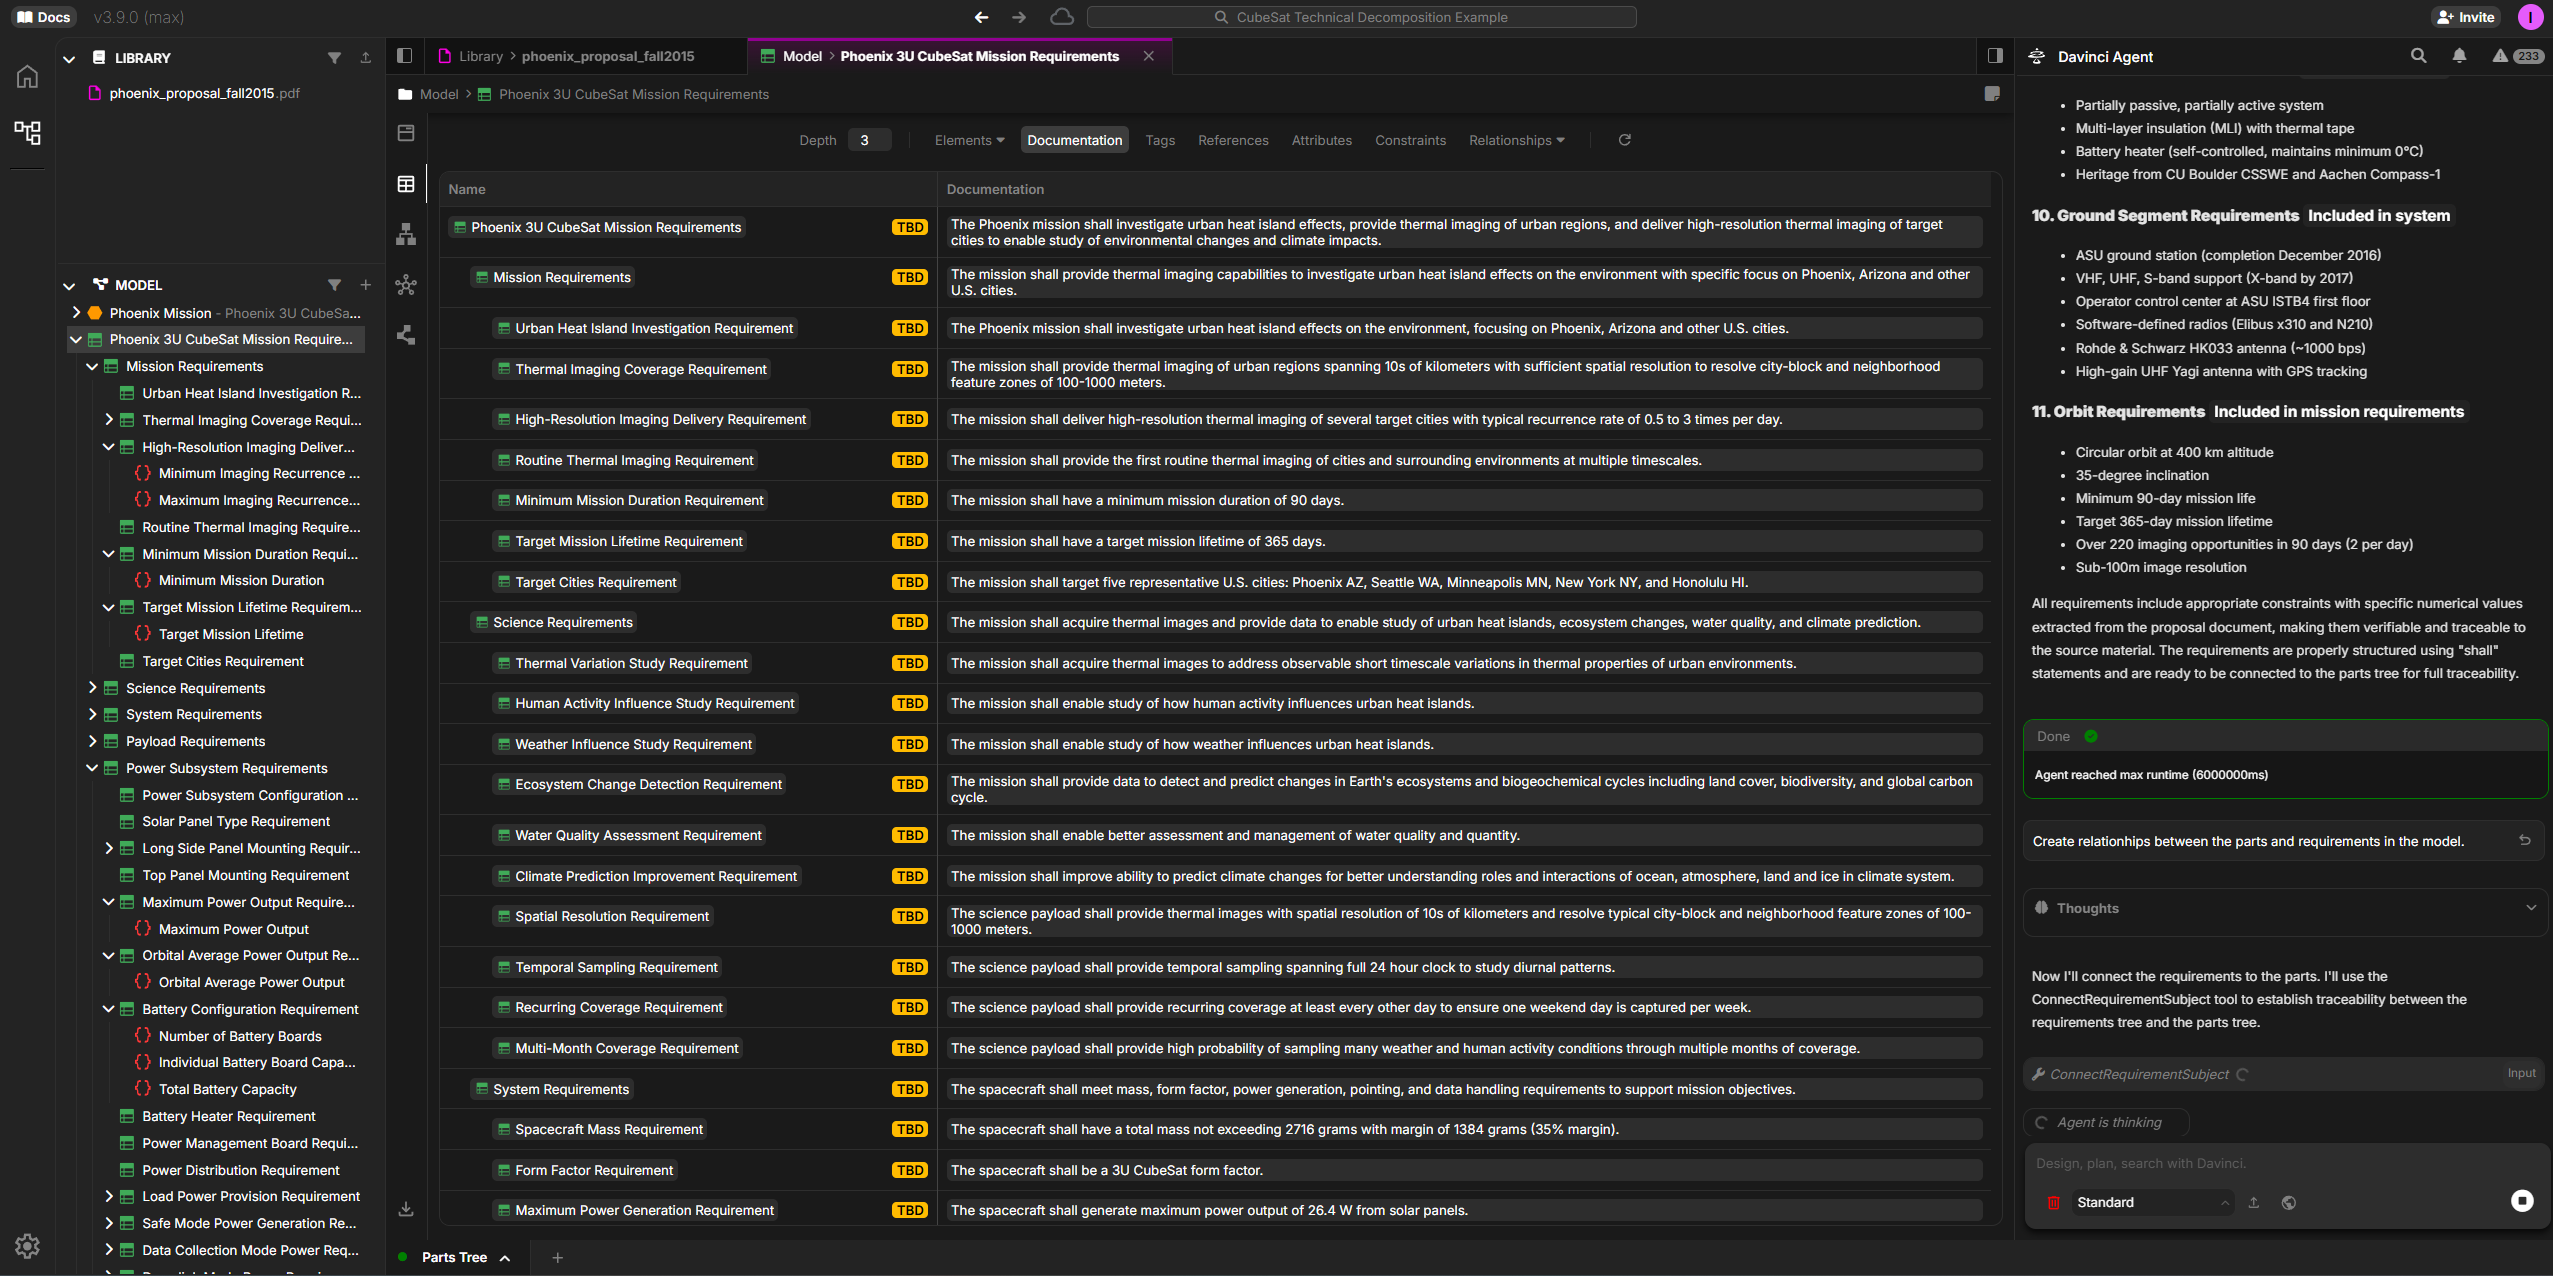The height and width of the screenshot is (1276, 2553).
Task: Click the Depth value input field
Action: [x=867, y=140]
